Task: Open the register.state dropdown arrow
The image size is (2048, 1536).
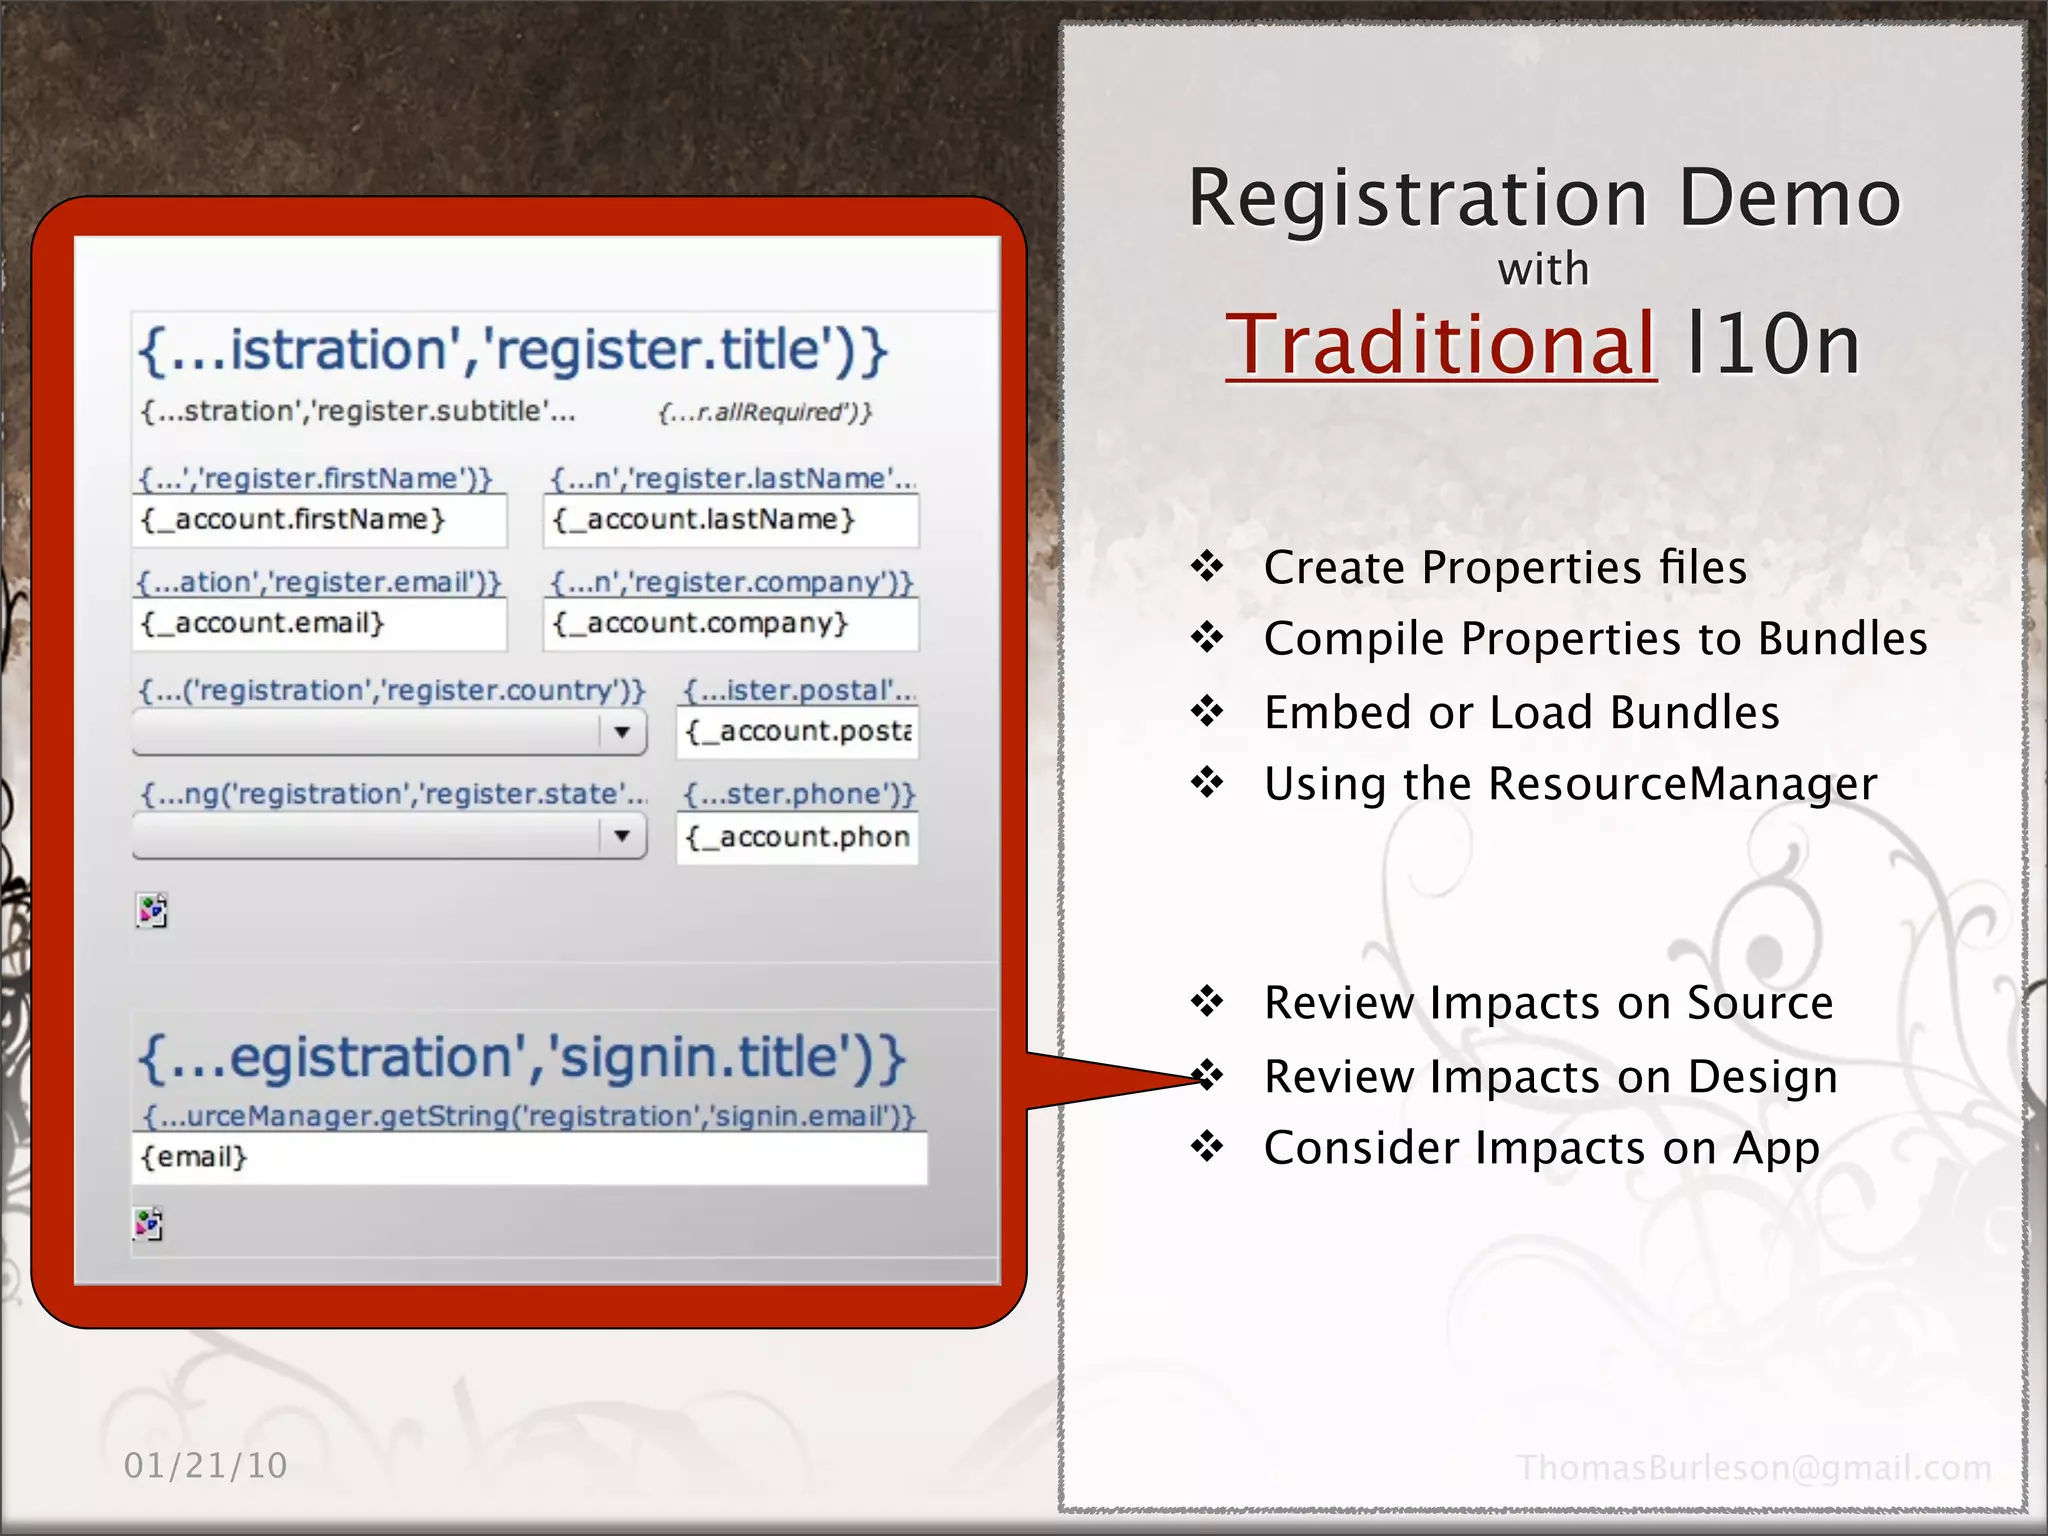Action: click(x=622, y=835)
